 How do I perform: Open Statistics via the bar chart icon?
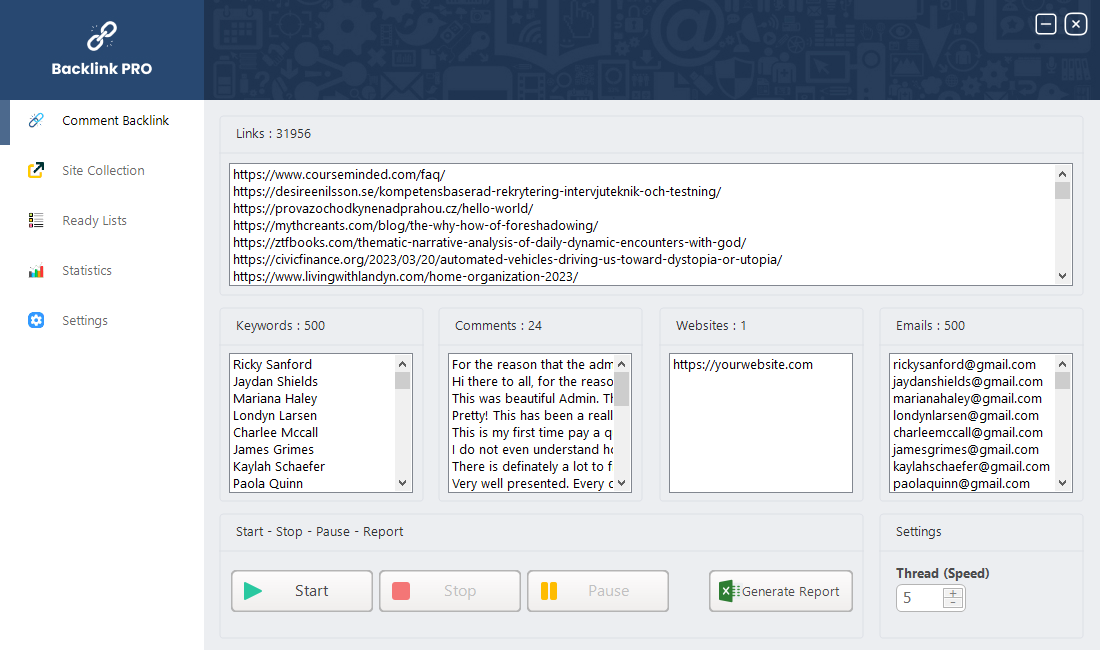pyautogui.click(x=36, y=270)
